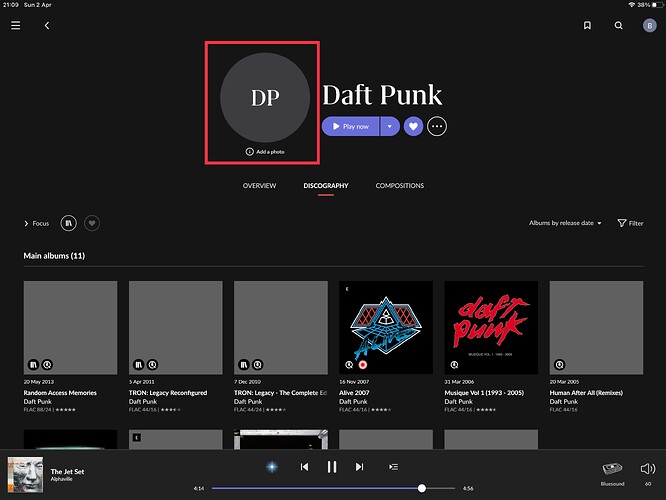Click the Add a photo link

265,151
